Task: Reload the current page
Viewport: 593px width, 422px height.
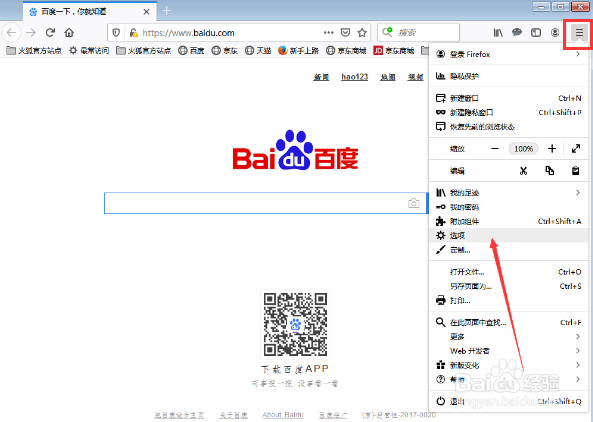Action: (x=50, y=33)
